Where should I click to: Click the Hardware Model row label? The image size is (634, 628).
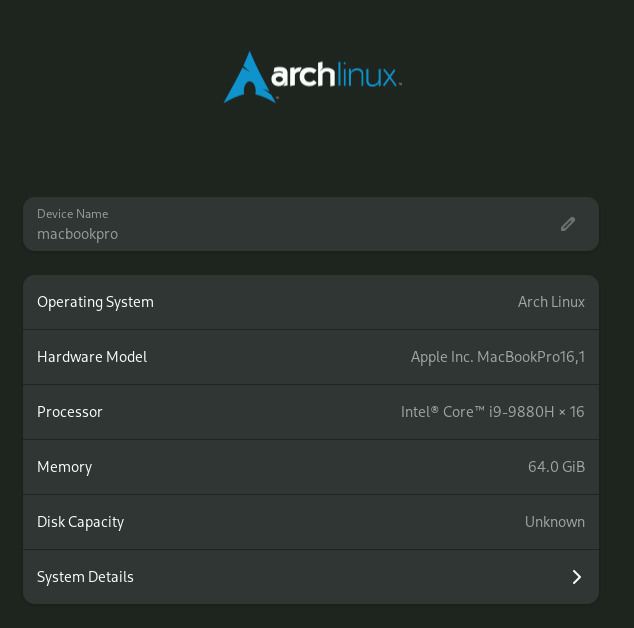[92, 357]
